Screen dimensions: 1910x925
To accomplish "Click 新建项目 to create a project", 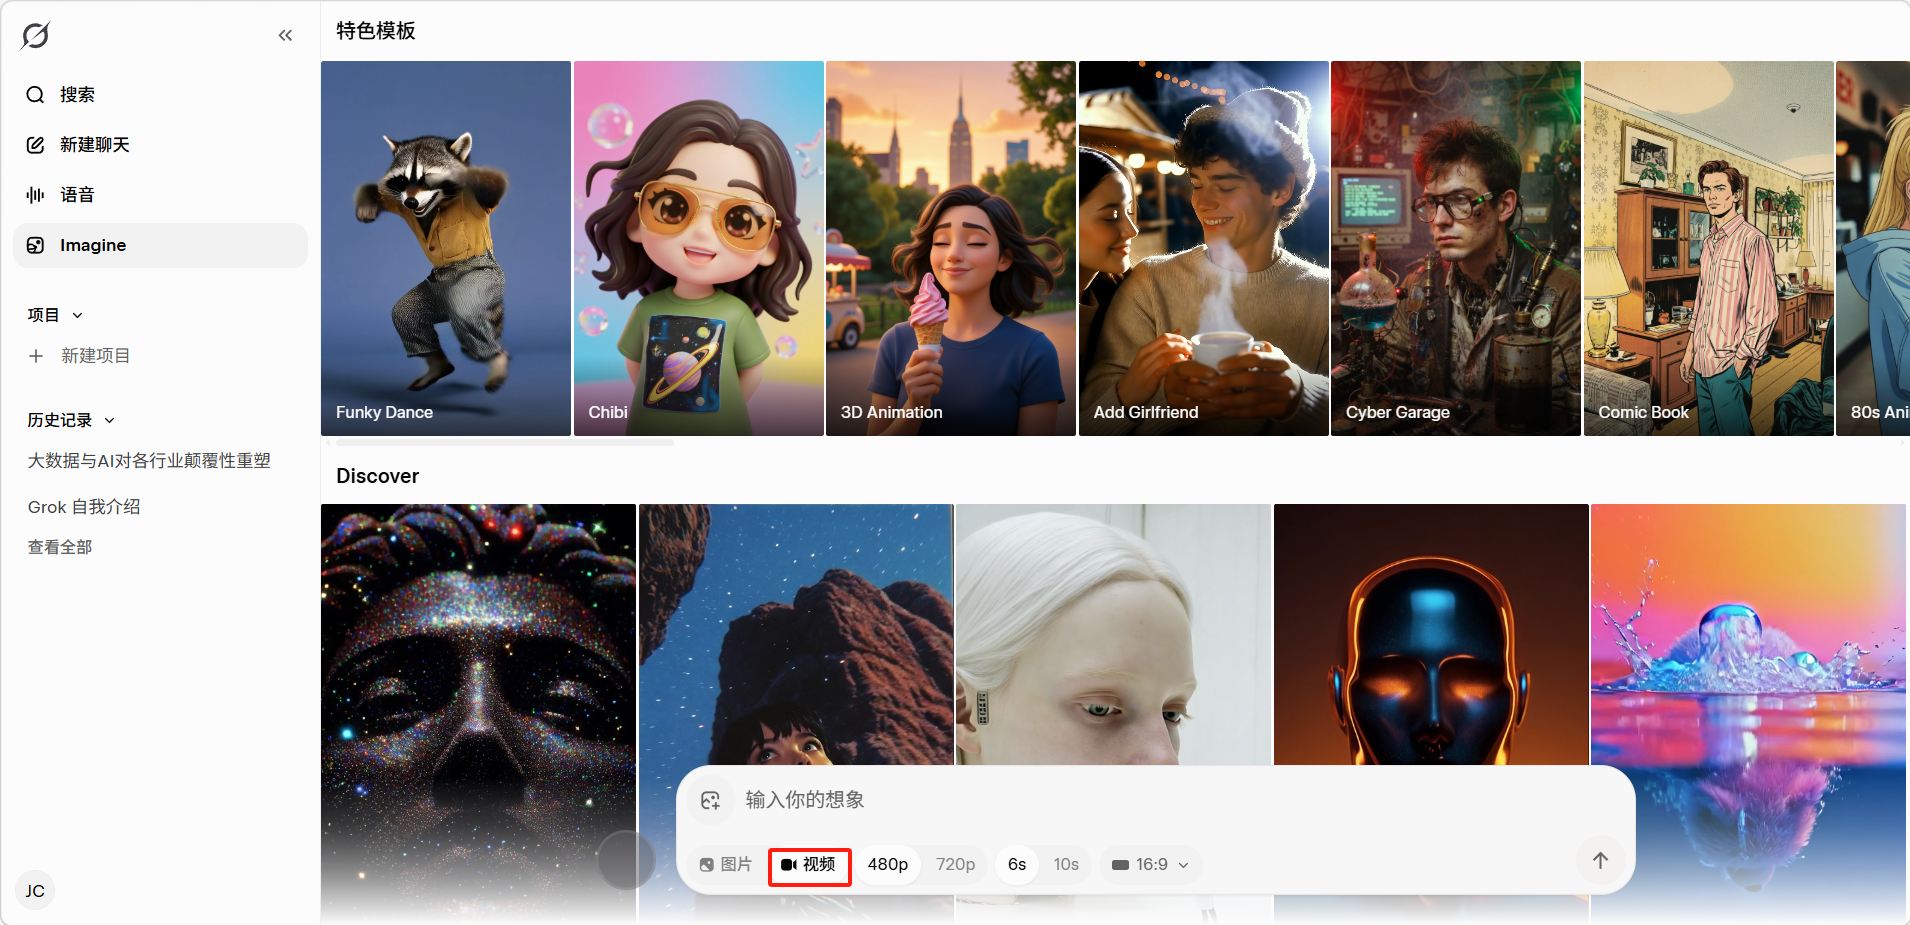I will pos(94,356).
